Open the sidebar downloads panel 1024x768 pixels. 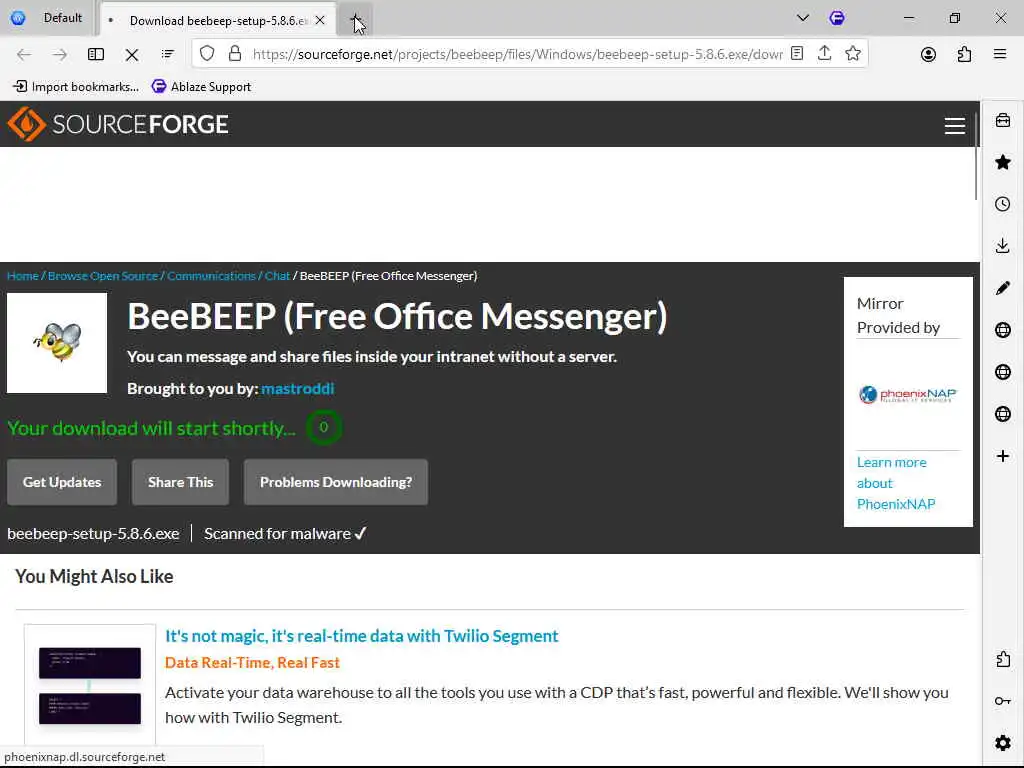pos(1002,246)
